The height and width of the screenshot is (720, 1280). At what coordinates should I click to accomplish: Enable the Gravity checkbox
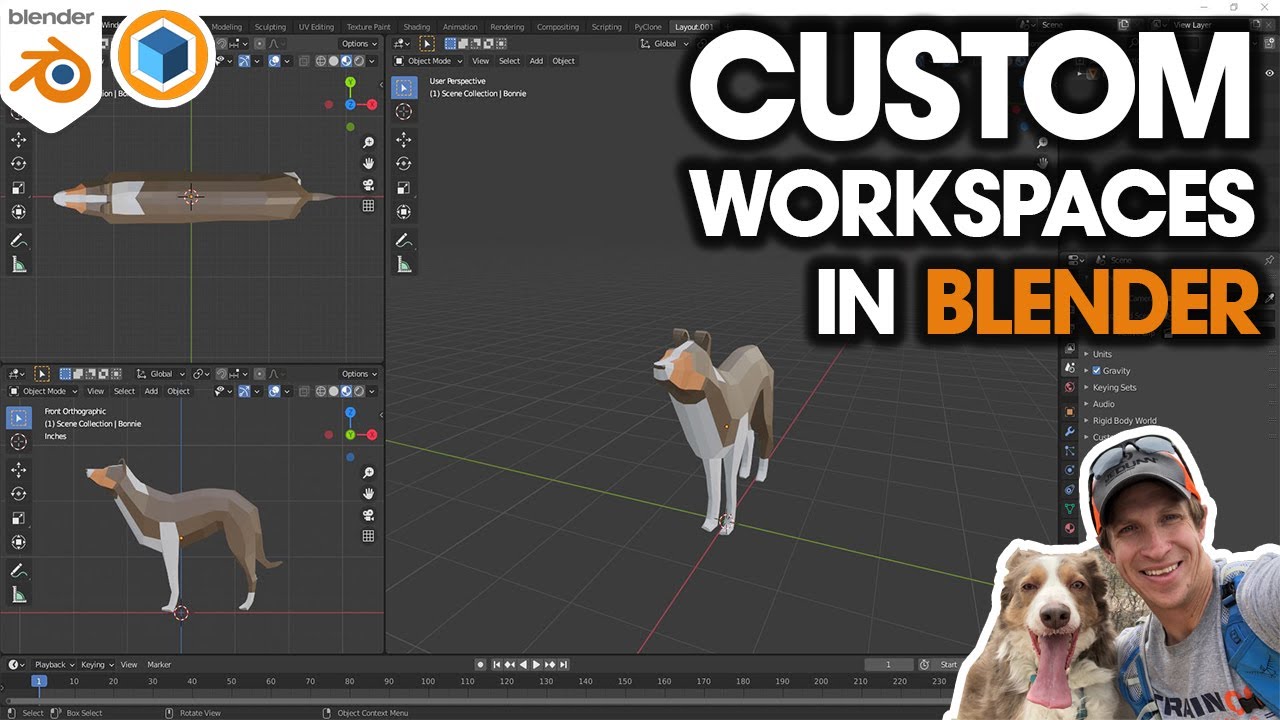[1097, 371]
